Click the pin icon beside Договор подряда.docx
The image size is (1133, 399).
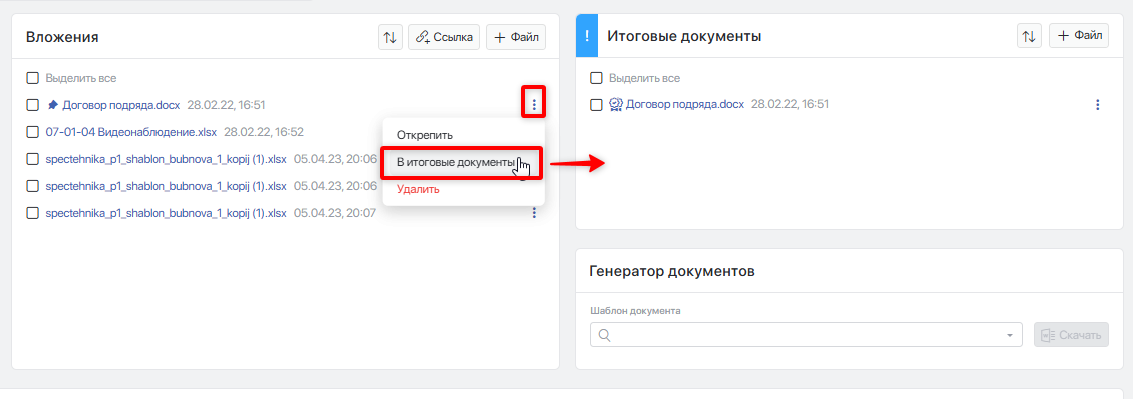tap(52, 105)
